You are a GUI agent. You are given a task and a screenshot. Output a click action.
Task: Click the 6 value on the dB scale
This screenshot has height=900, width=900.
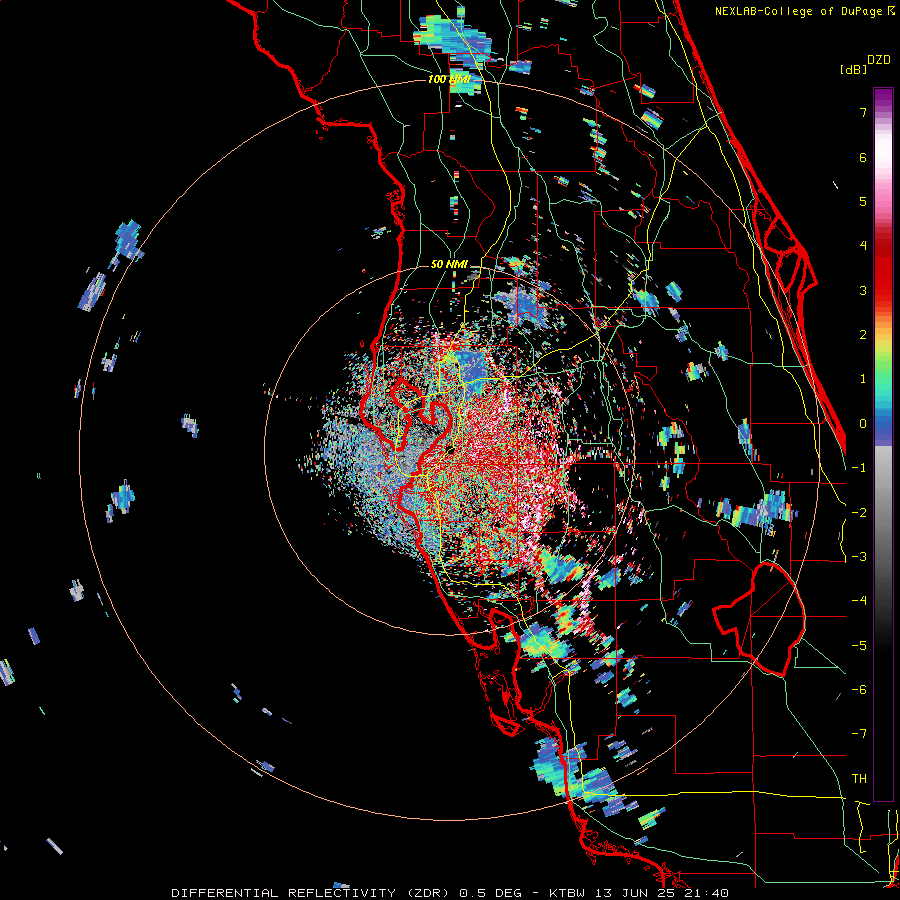pos(863,157)
